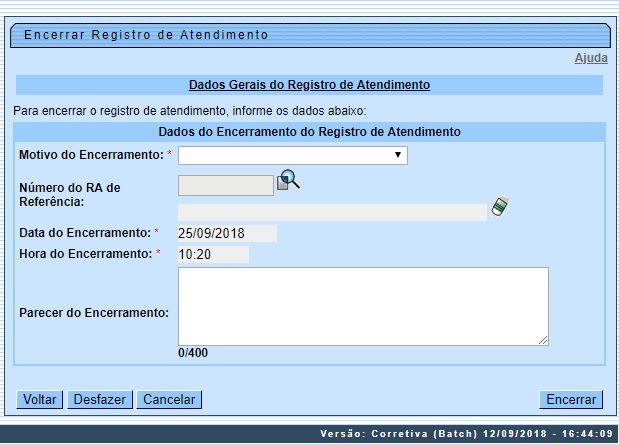Viewport: 619px width, 445px height.
Task: Click the Motivo do Encerramento label
Action: click(90, 155)
